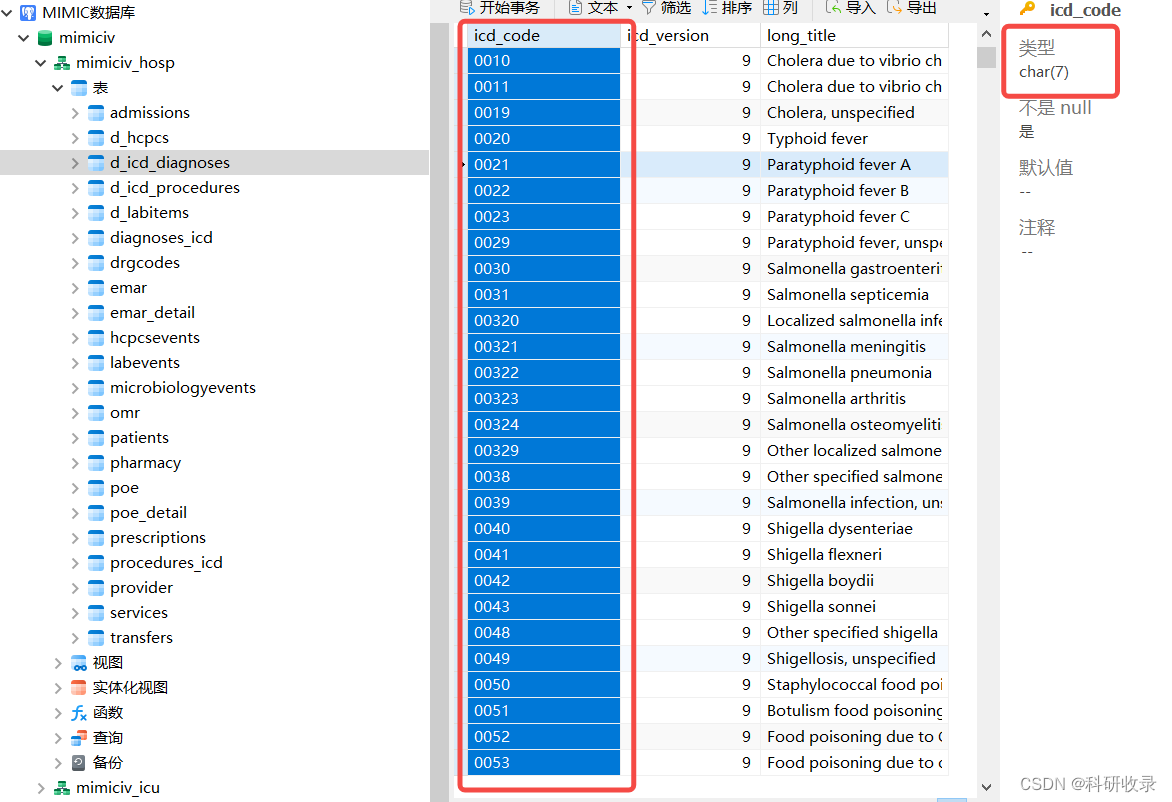The height and width of the screenshot is (802, 1172).
Task: Expand the d_icd_diagnoses table node
Action: pos(75,163)
